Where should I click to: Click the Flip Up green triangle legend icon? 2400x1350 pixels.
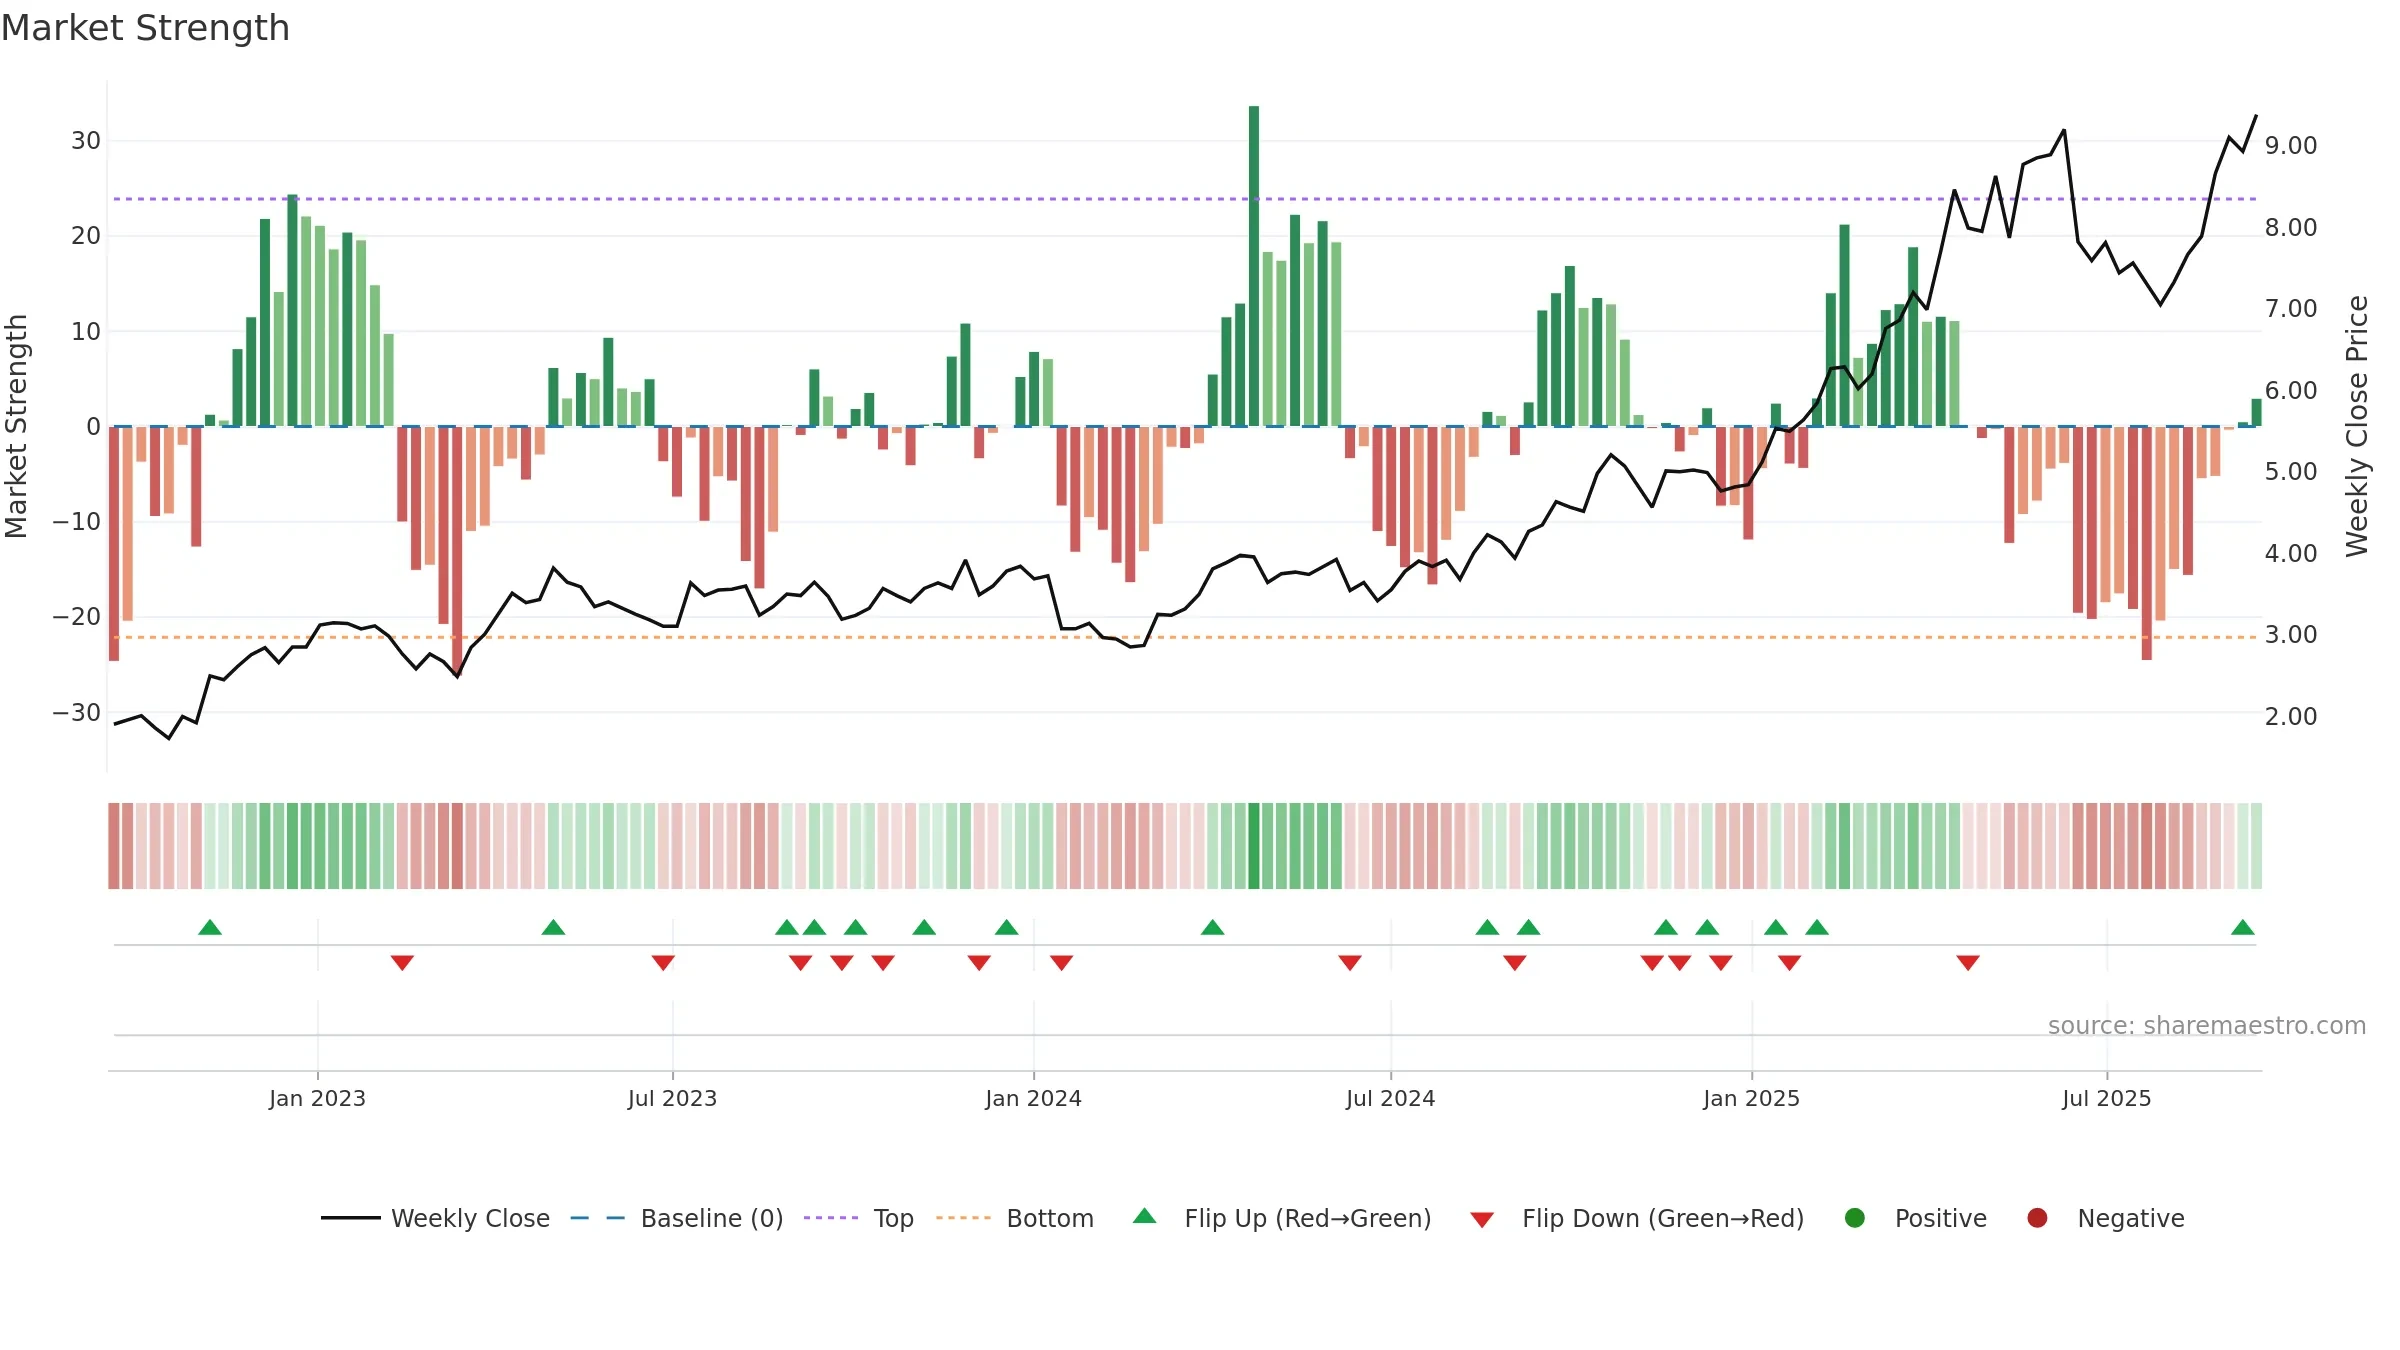click(x=1145, y=1216)
